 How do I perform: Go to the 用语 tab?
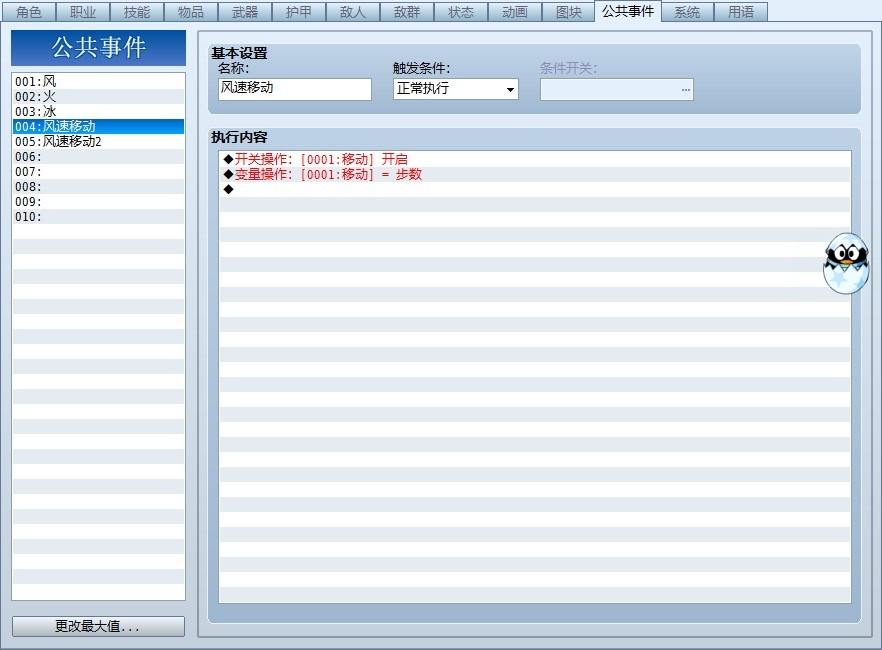coord(741,12)
